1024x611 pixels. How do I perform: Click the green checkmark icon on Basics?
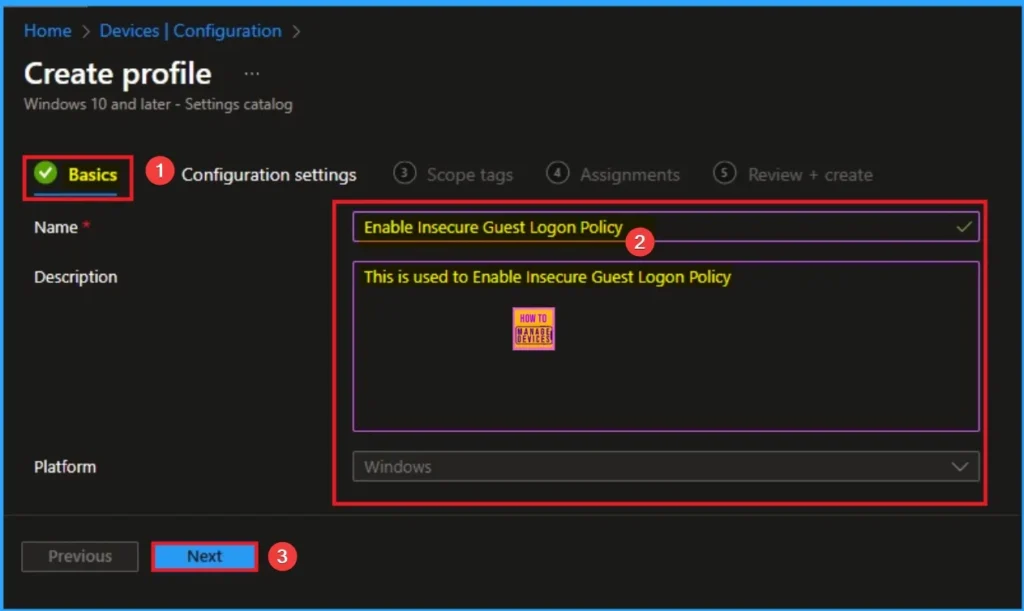[x=45, y=174]
